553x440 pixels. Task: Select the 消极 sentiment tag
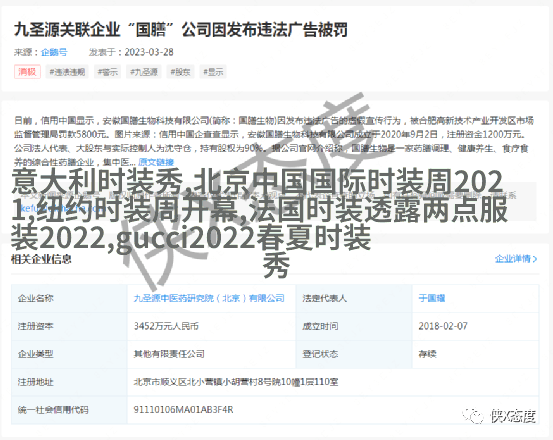[x=27, y=72]
